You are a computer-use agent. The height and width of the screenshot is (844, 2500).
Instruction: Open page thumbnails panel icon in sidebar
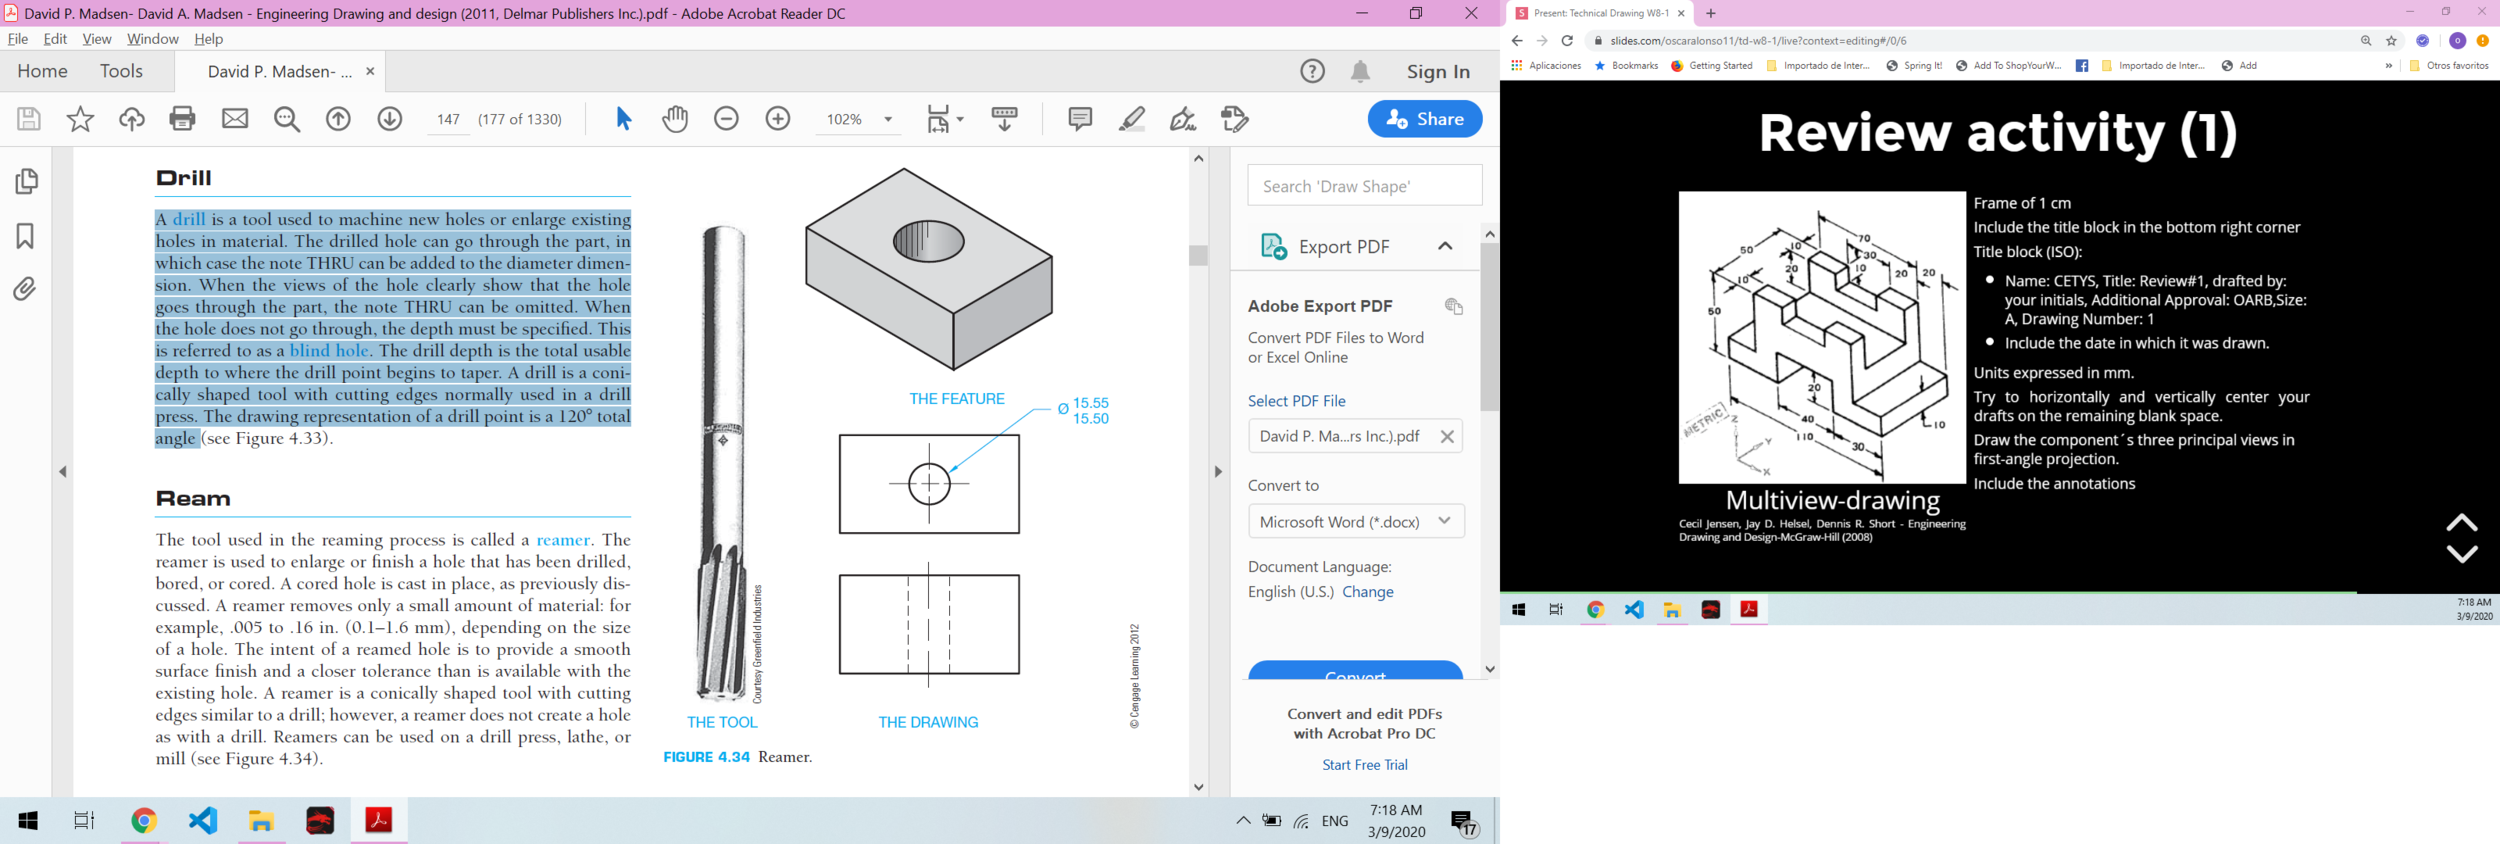click(26, 181)
